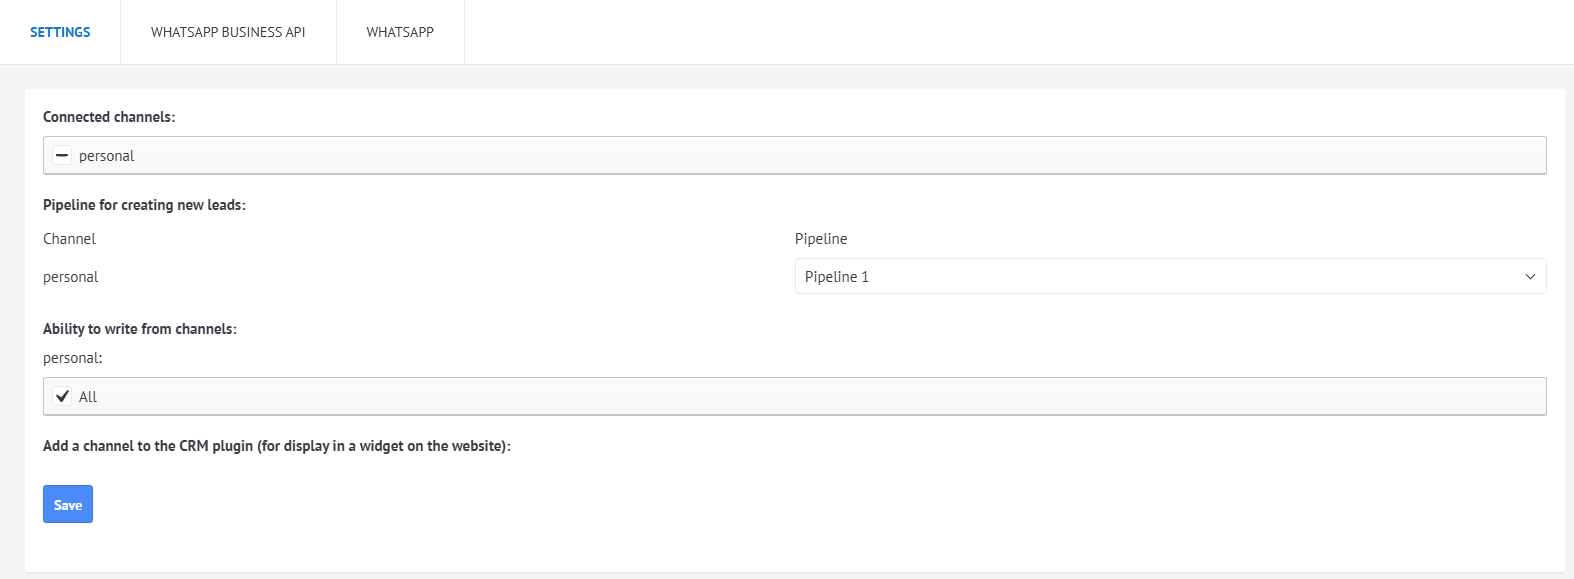Image resolution: width=1574 pixels, height=579 pixels.
Task: Click 'Ability to write from channels:' heading
Action: tap(140, 329)
